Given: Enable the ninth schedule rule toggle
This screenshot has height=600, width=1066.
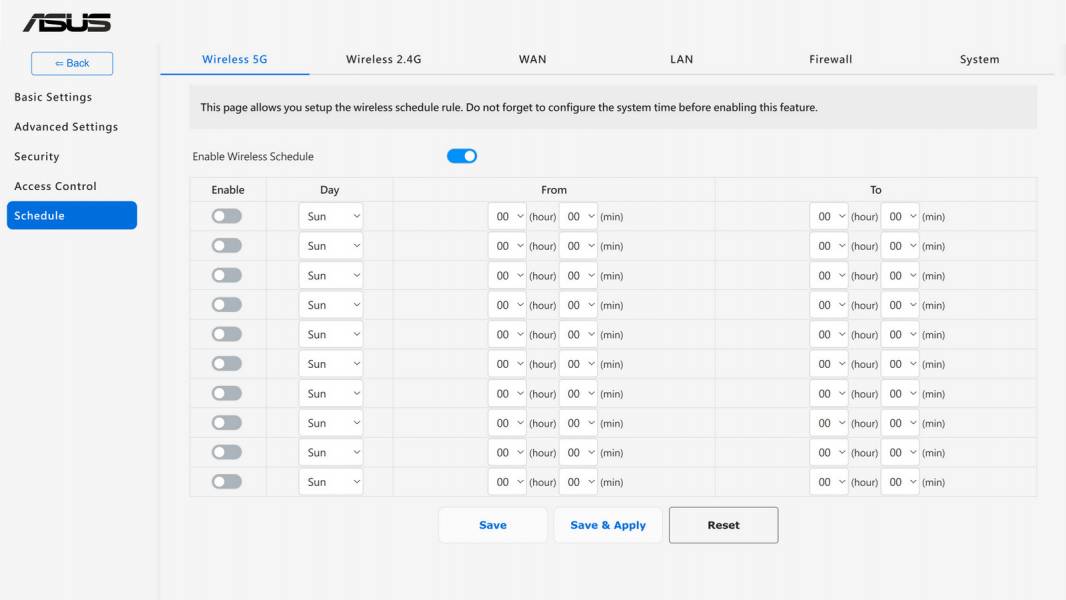Looking at the screenshot, I should (226, 453).
